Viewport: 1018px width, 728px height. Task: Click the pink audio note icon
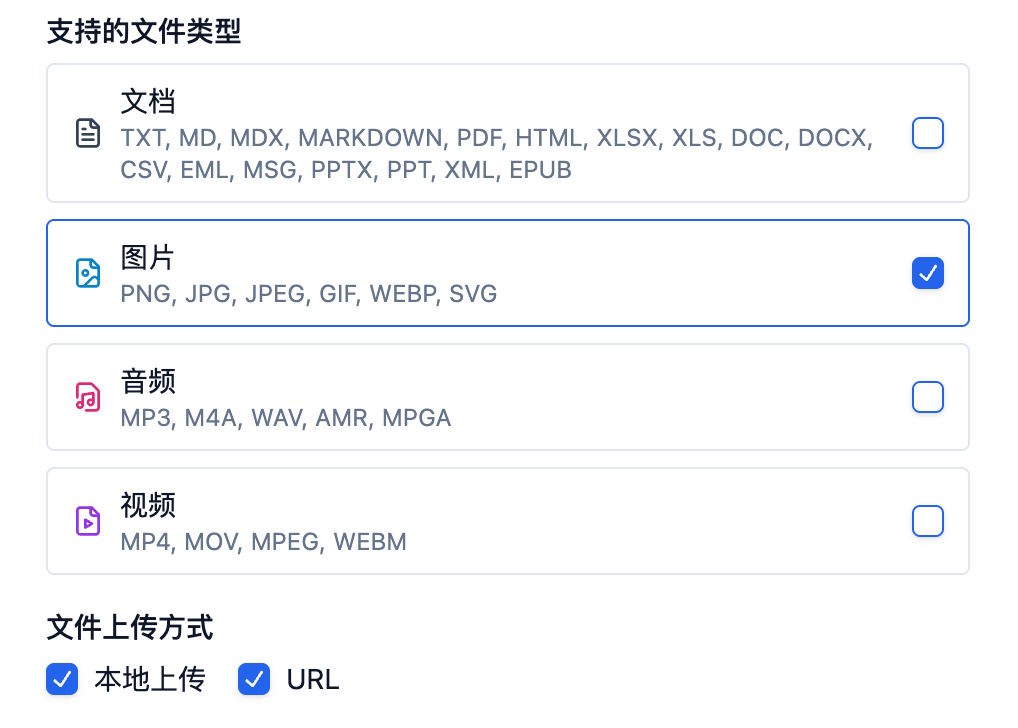click(88, 397)
